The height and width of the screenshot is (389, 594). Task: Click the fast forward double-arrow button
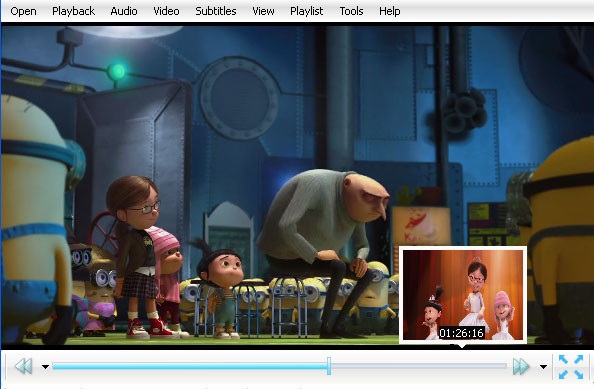click(521, 366)
